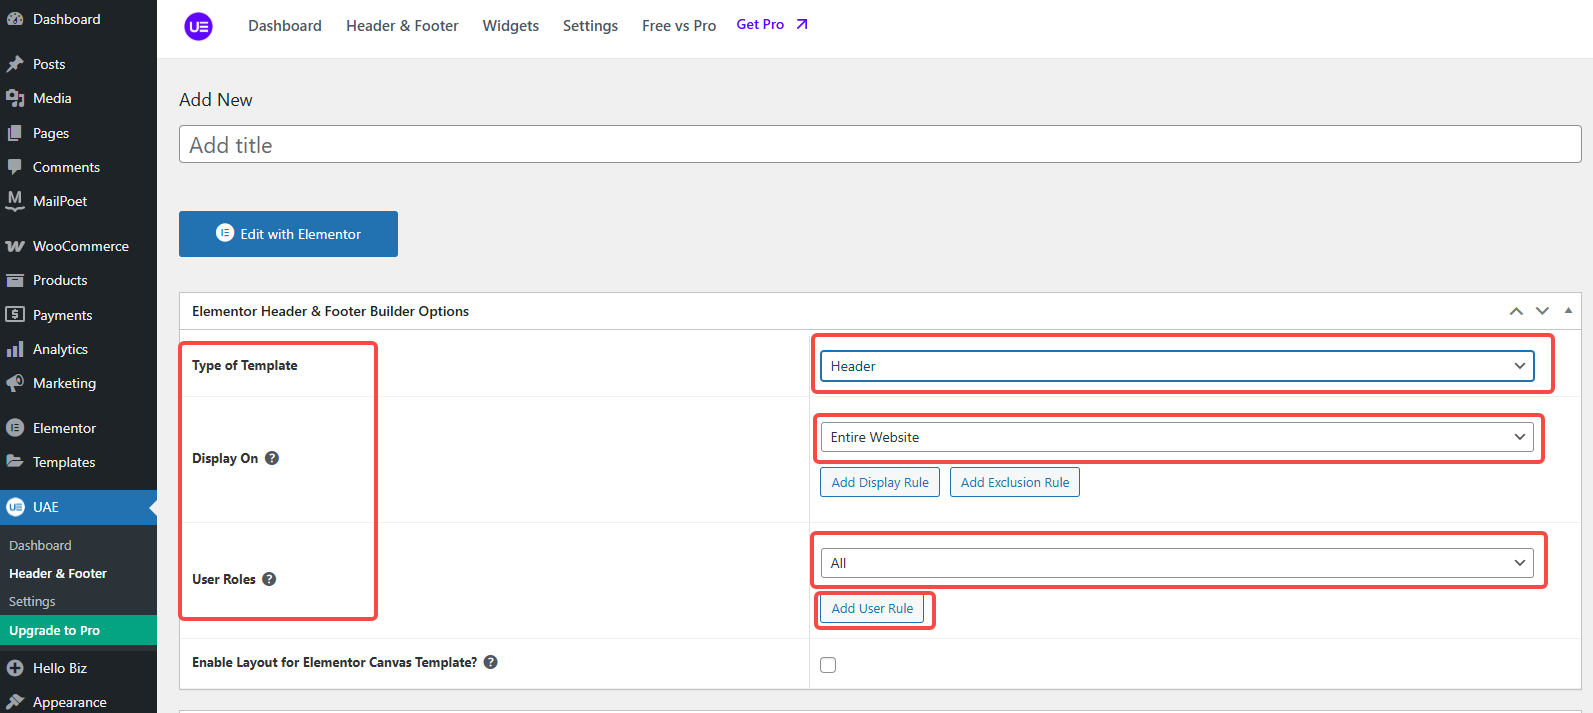Open the Type of Template dropdown
This screenshot has height=713, width=1593.
point(1176,366)
